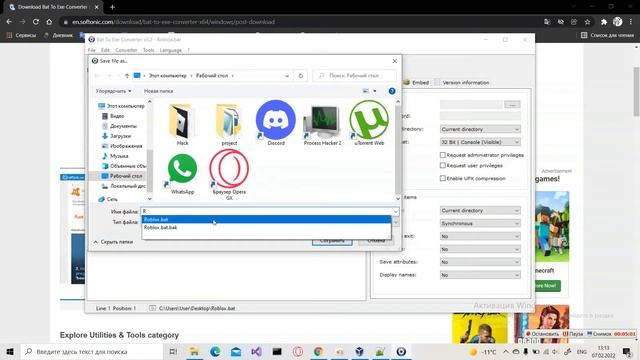Screen dimensions: 640x360
Task: Open Mail app from taskbar
Action: point(236,351)
